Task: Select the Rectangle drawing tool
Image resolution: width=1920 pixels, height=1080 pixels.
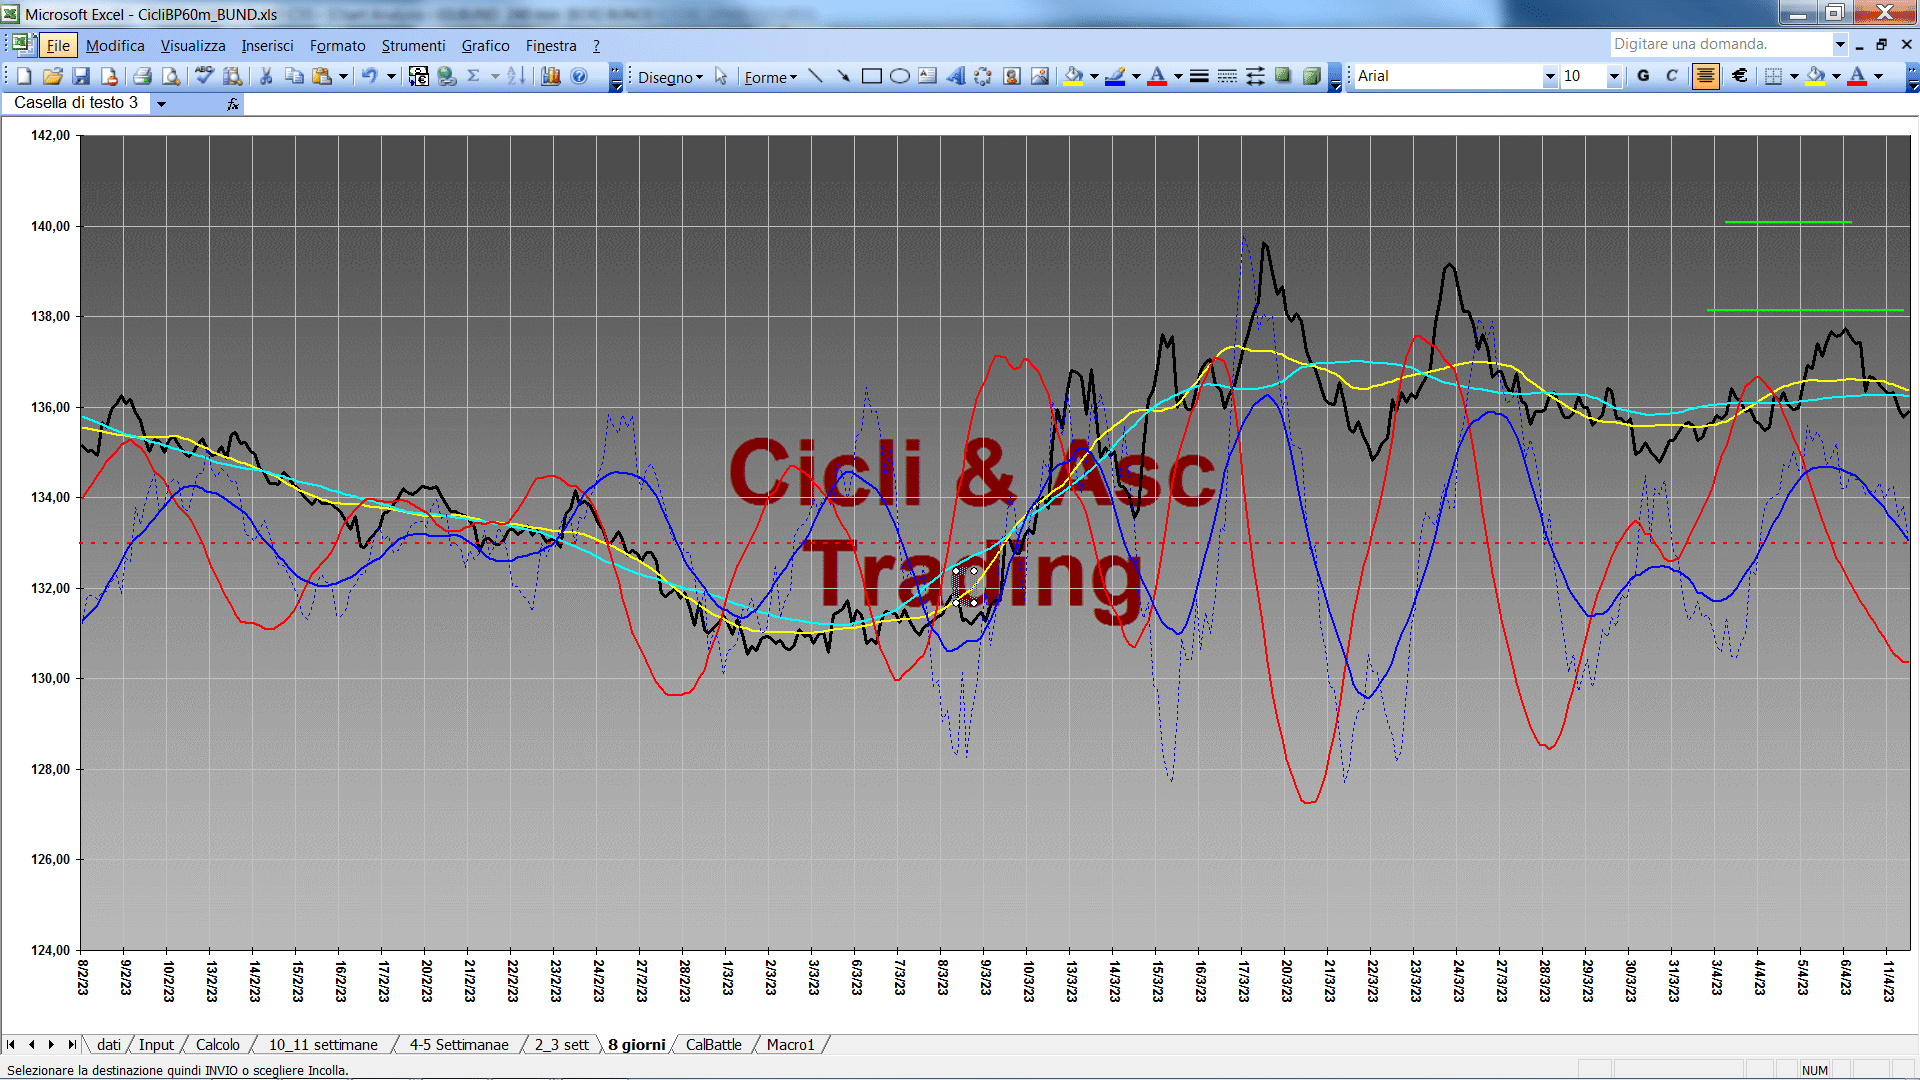Action: pos(871,76)
